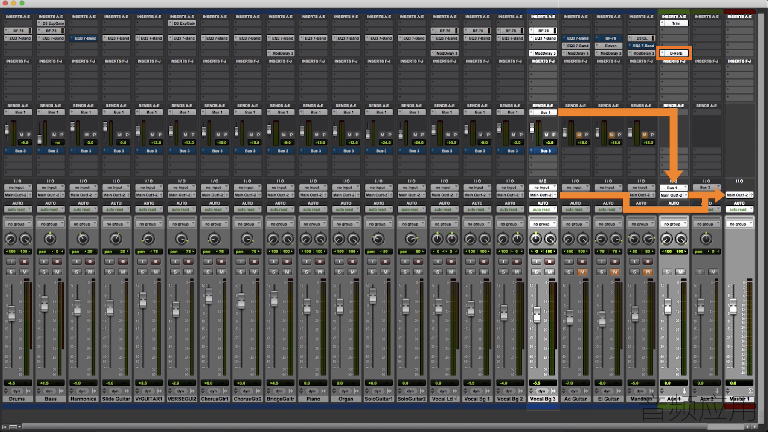
Task: Record-enable the Piano track
Action: [x=319, y=262]
